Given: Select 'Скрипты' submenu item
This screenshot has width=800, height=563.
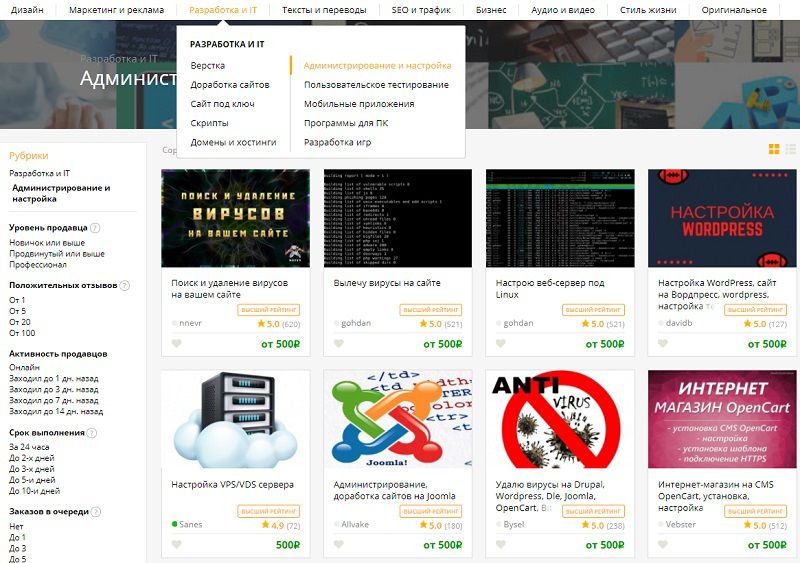Looking at the screenshot, I should tap(209, 123).
